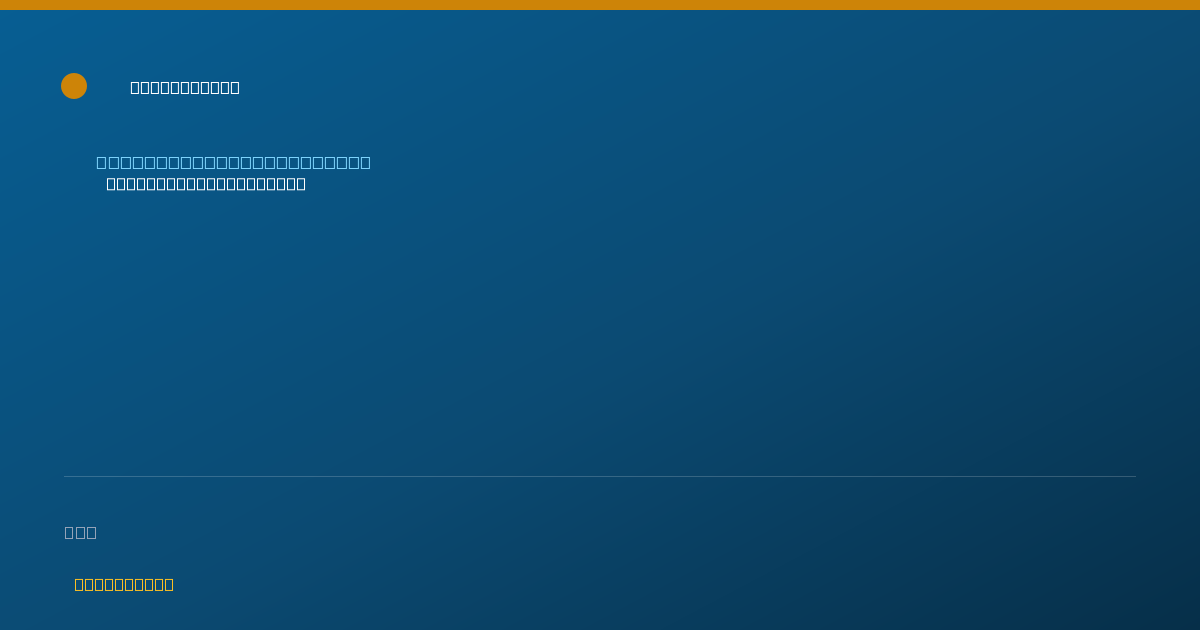This screenshot has width=1200, height=630.
Task: Click the header title next to orange dot
Action: tap(185, 87)
